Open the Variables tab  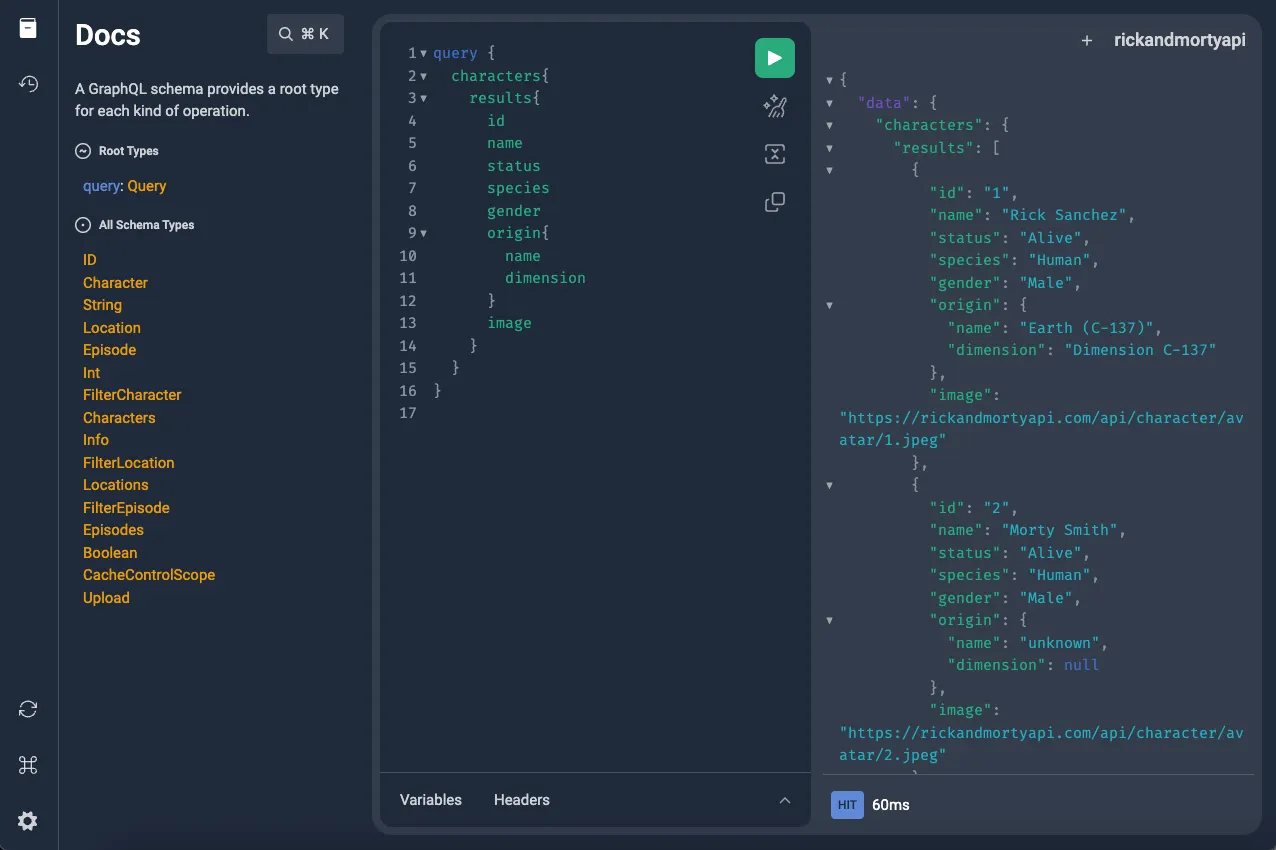click(x=430, y=800)
